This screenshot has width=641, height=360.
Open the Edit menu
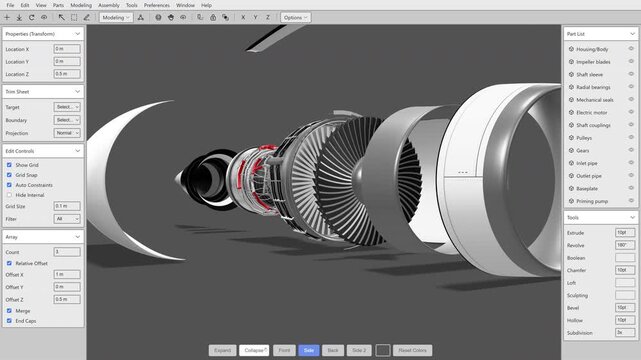pos(25,5)
